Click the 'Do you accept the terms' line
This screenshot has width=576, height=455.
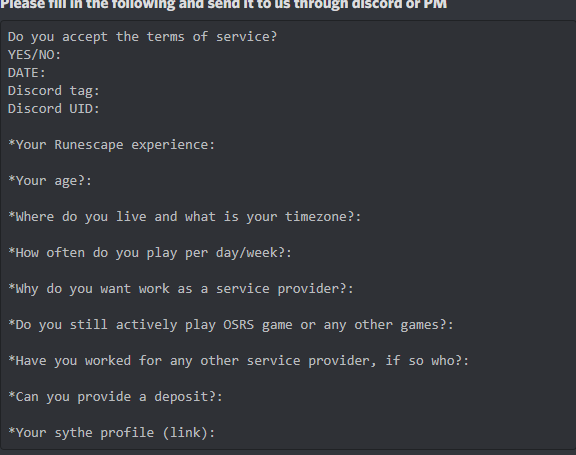[143, 37]
